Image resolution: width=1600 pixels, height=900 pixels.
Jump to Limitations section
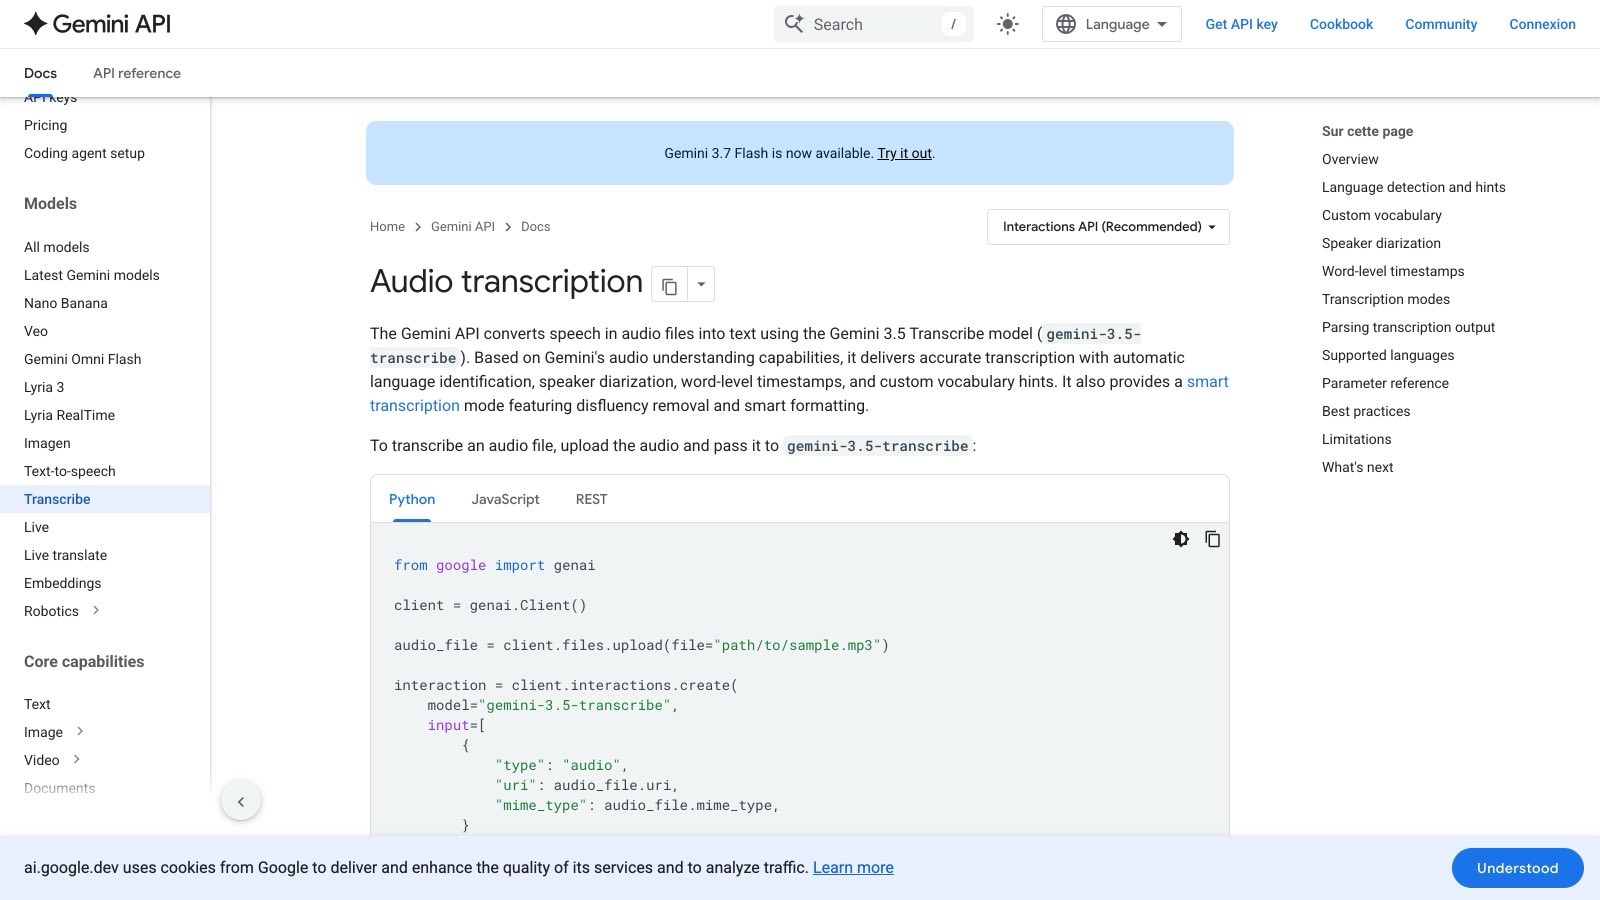tap(1356, 439)
